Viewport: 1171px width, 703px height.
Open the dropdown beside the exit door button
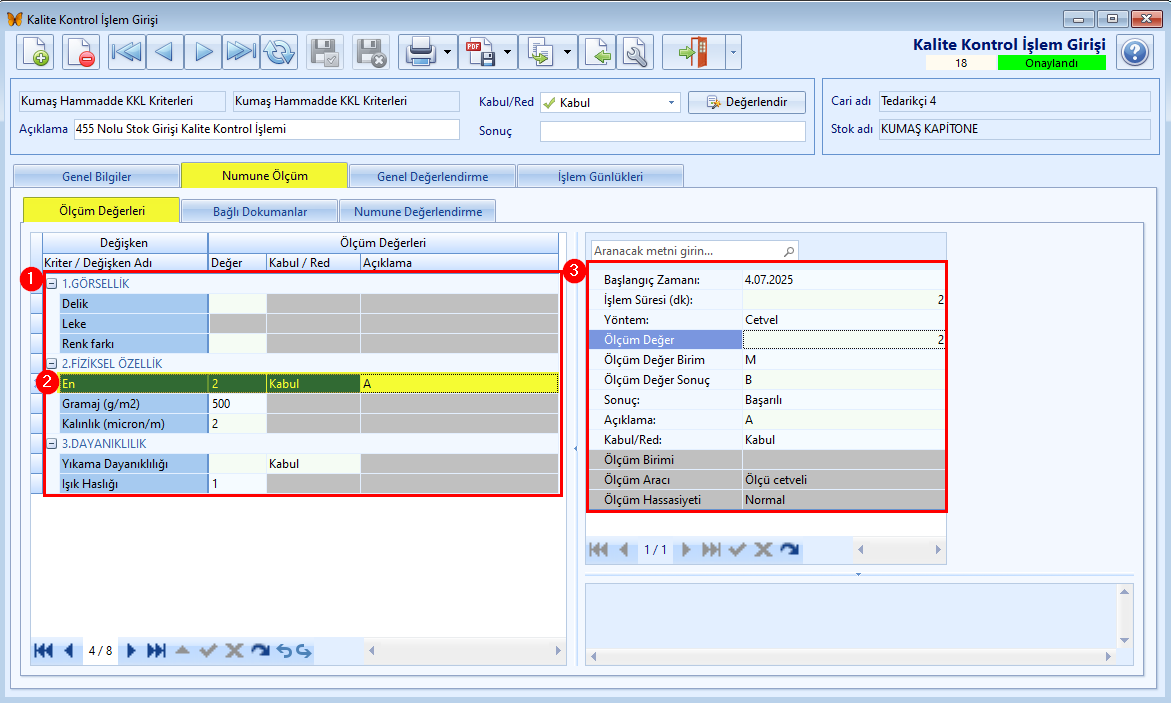coord(733,52)
